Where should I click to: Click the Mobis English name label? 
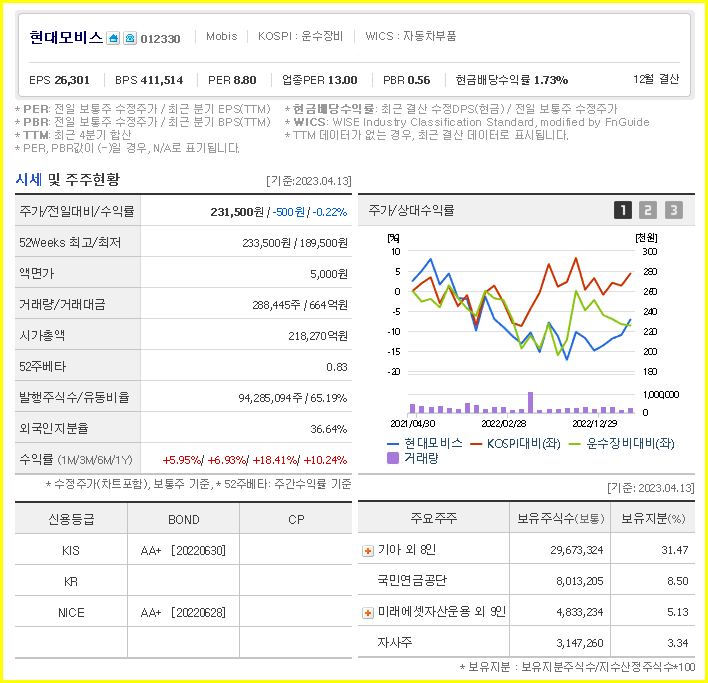coord(221,36)
